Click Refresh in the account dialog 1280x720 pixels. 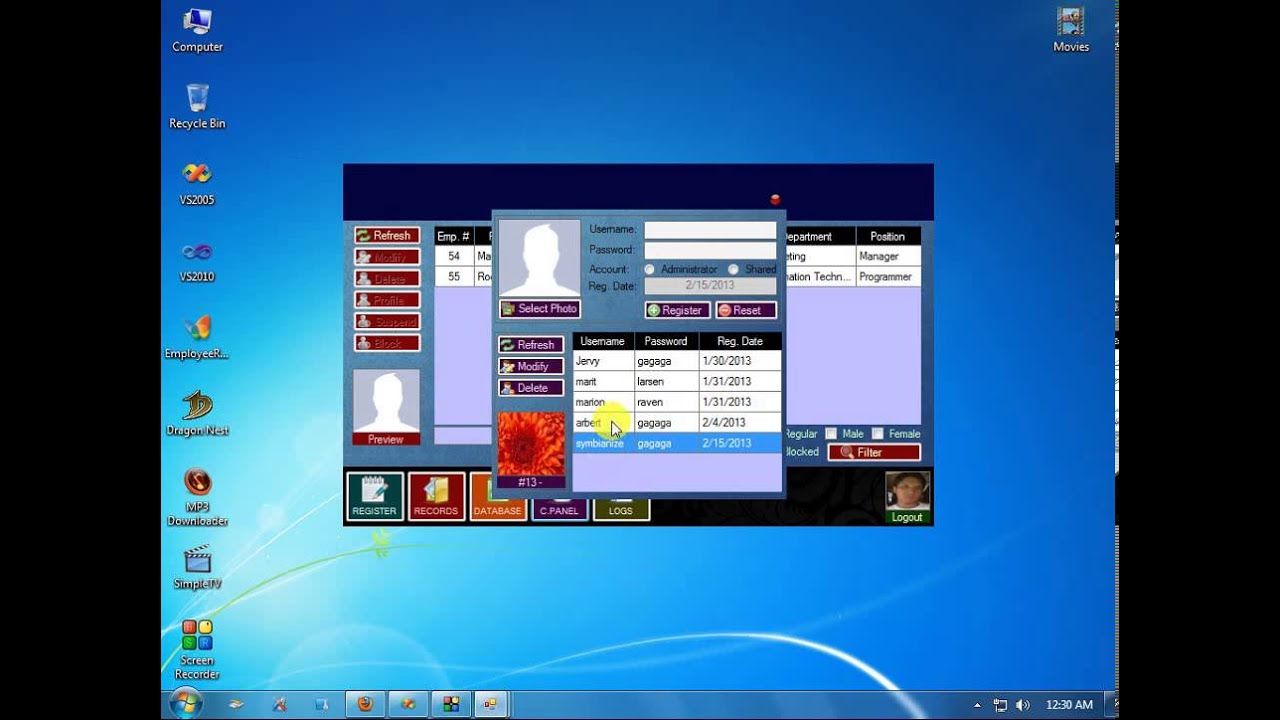click(531, 345)
